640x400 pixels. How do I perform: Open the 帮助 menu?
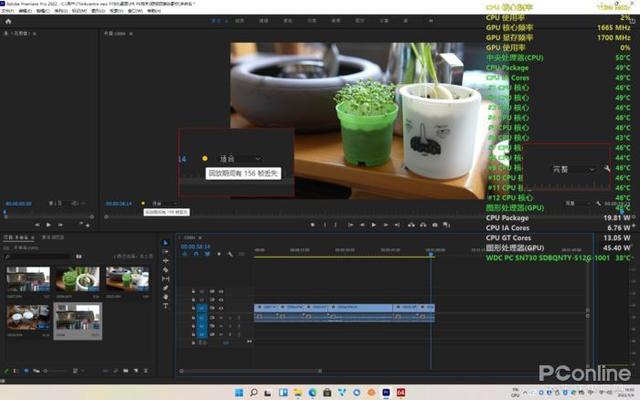tap(153, 11)
